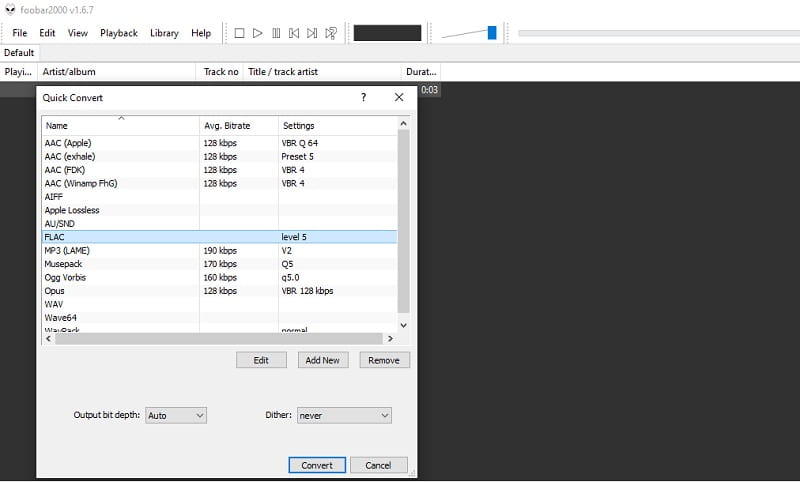Viewport: 800px width, 482px height.
Task: Click the Pause icon in toolbar
Action: pyautogui.click(x=276, y=33)
